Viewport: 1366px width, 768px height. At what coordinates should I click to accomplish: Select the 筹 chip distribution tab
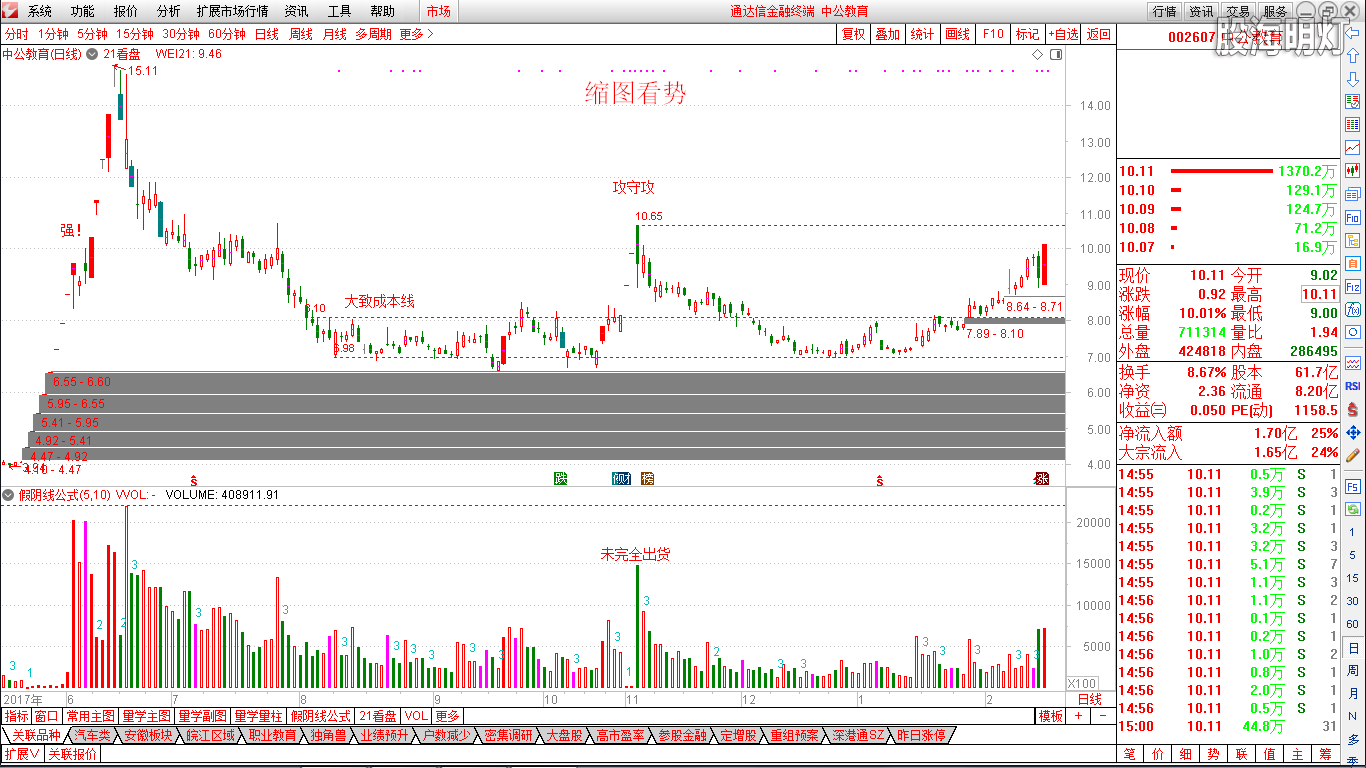[1326, 754]
